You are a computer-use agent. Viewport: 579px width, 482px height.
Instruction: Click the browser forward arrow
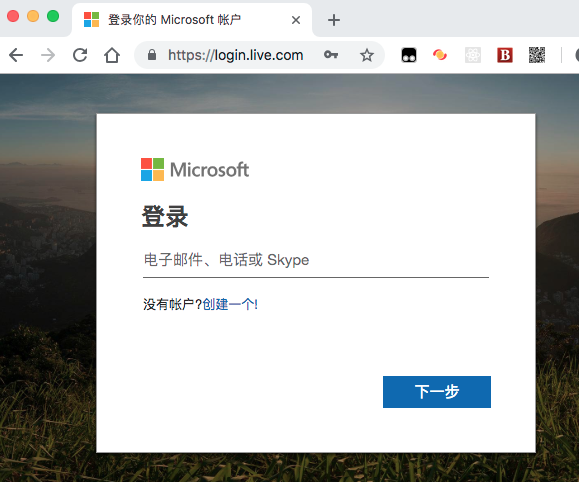tap(48, 55)
